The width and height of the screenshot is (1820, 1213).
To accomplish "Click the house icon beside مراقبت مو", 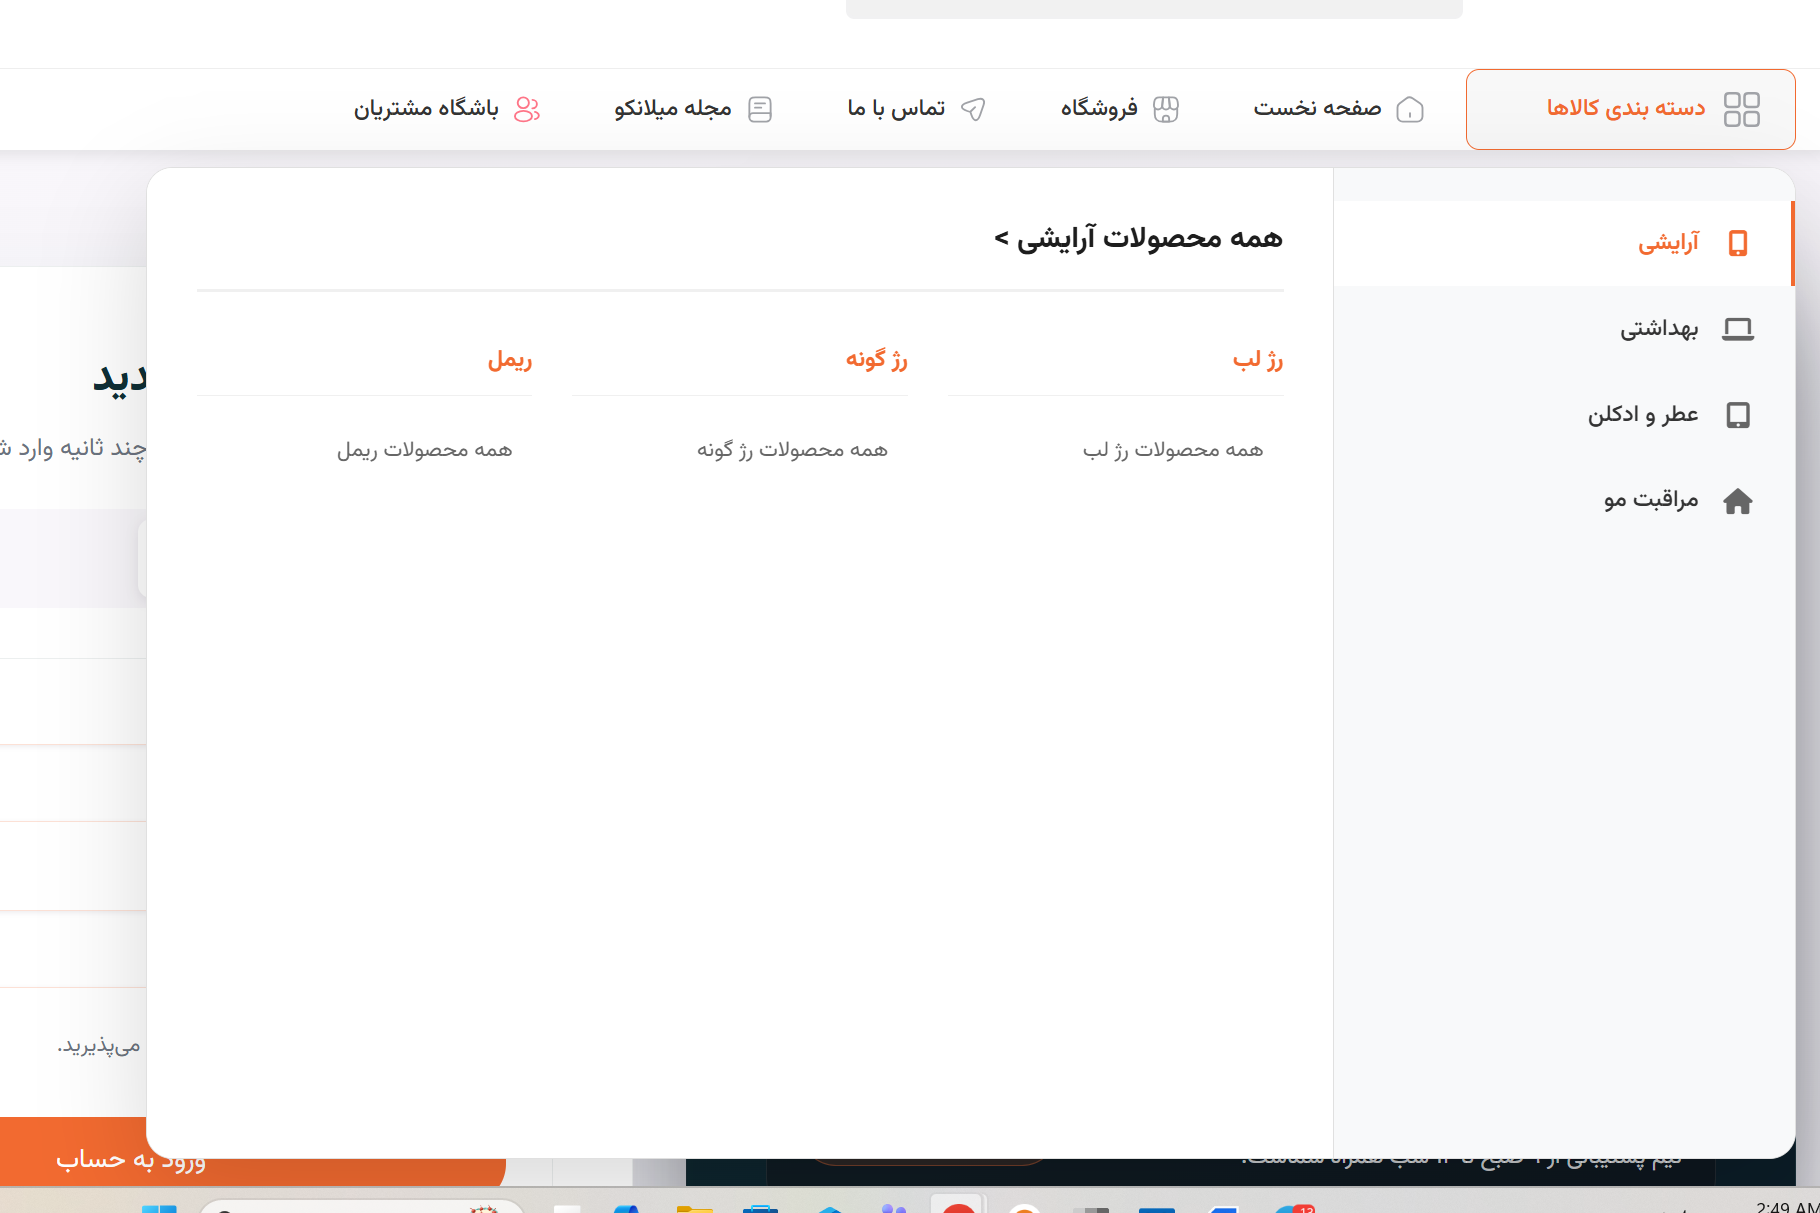I will (x=1738, y=501).
